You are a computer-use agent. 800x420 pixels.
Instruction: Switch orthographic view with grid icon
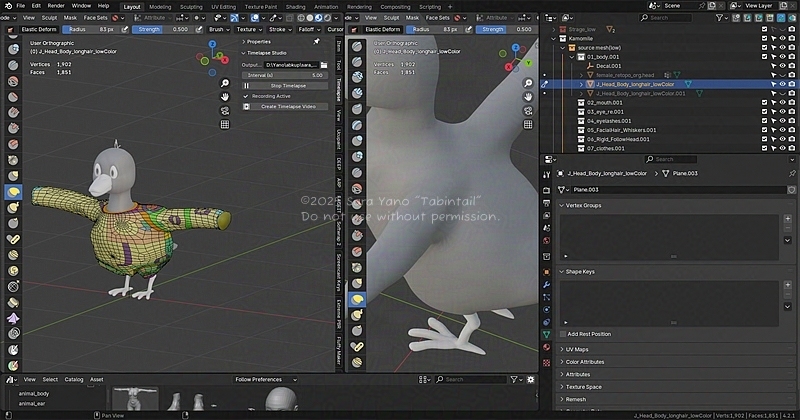pyautogui.click(x=225, y=122)
